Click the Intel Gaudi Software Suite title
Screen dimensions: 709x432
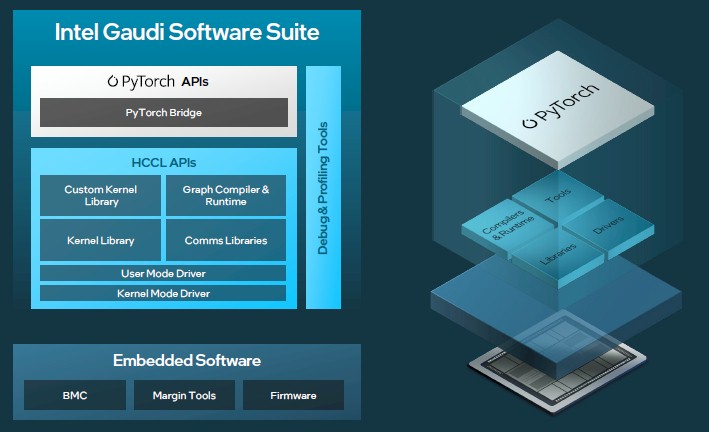pyautogui.click(x=187, y=32)
